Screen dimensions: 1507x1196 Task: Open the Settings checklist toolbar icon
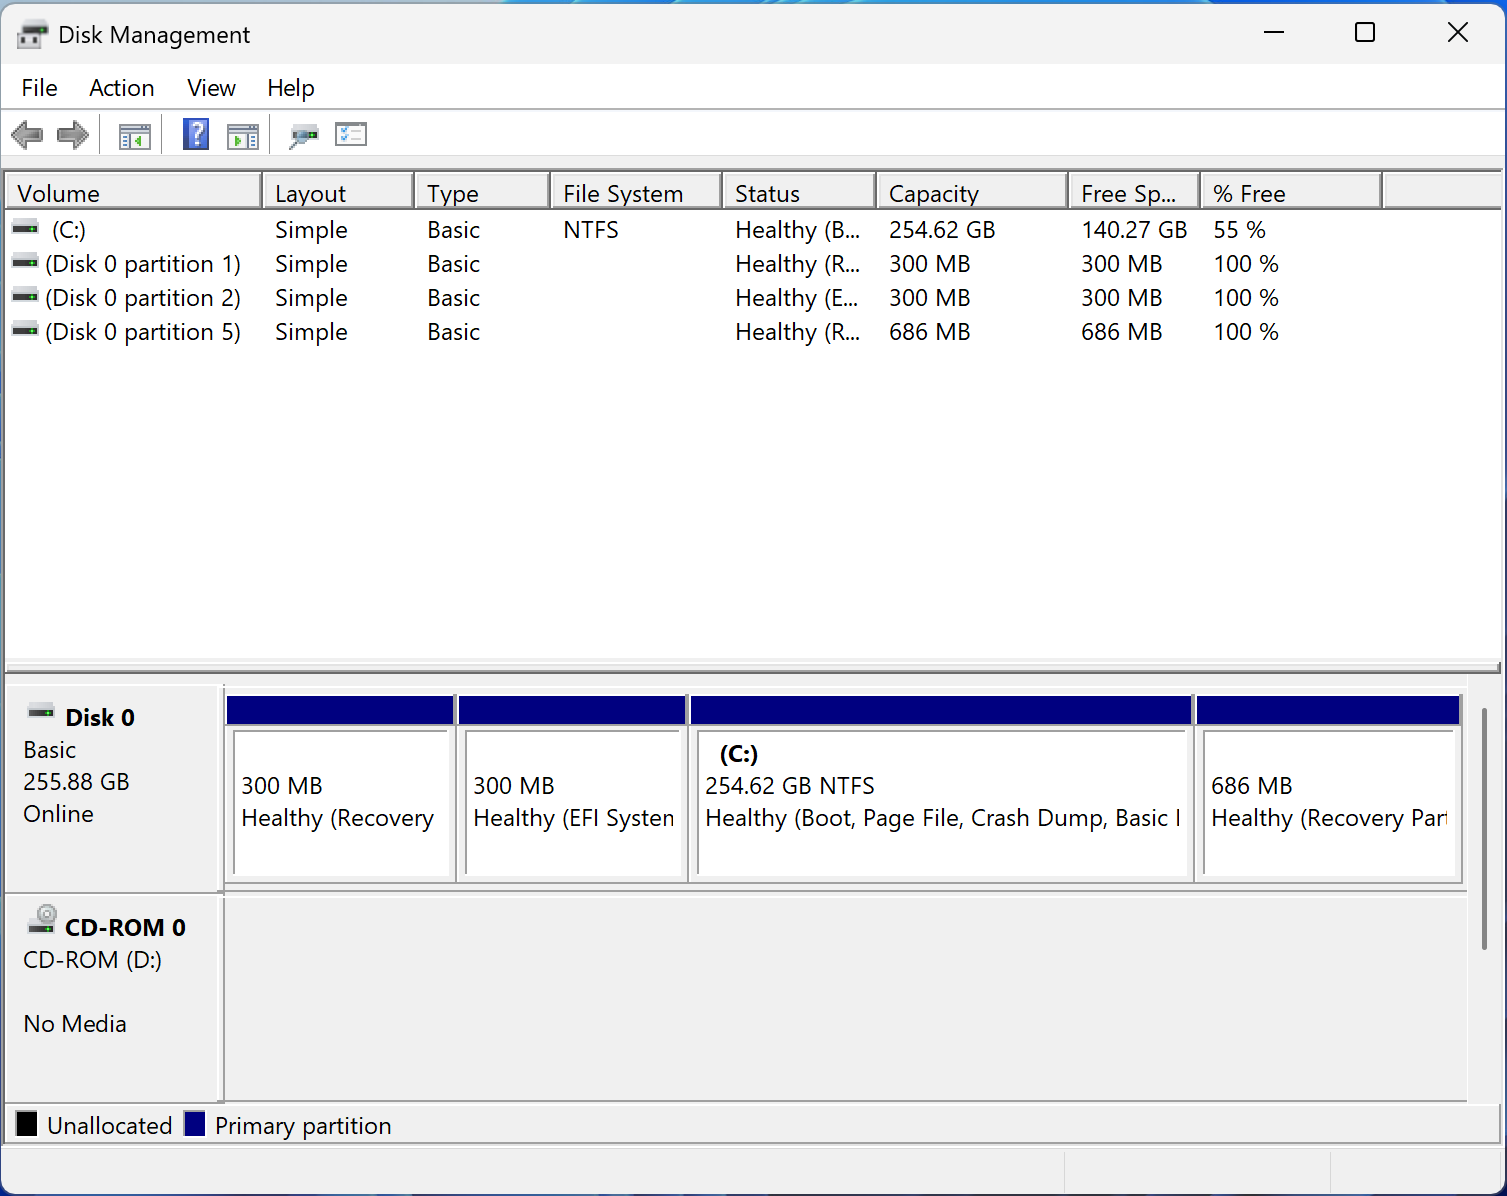(x=351, y=134)
